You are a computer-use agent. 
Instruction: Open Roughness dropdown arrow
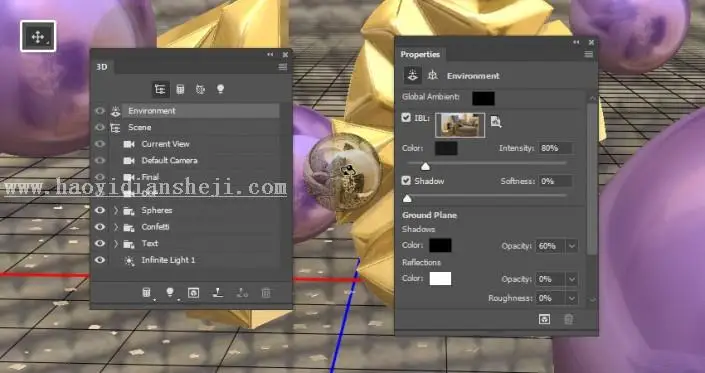[571, 298]
